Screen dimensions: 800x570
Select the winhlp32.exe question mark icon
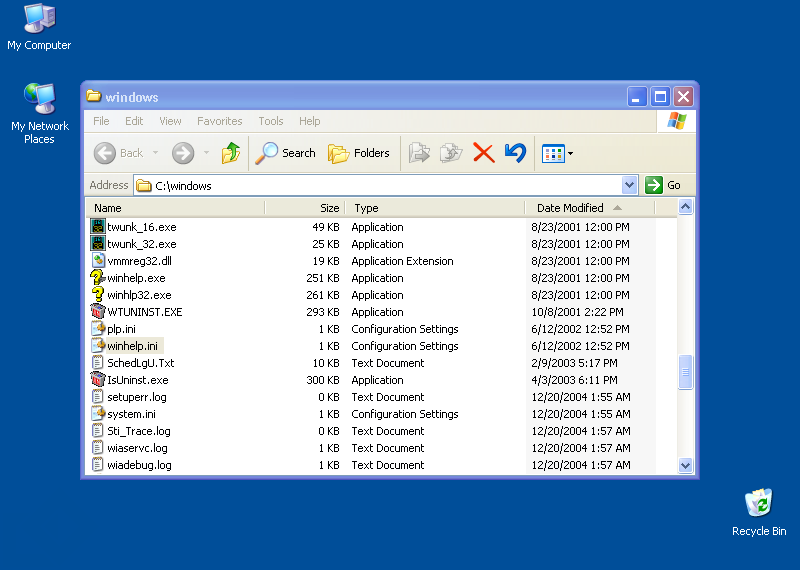click(x=97, y=294)
